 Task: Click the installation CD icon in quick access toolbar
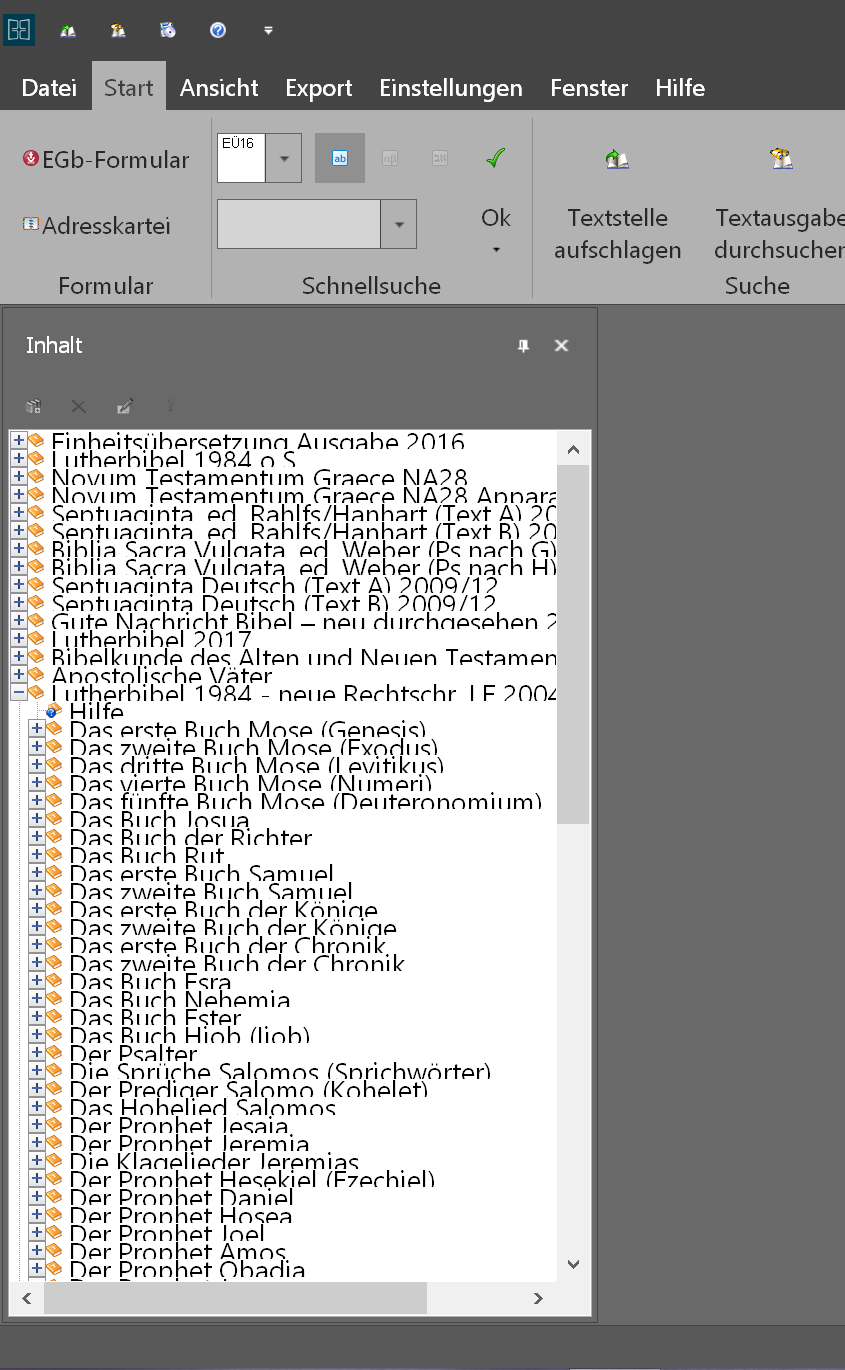click(x=167, y=30)
